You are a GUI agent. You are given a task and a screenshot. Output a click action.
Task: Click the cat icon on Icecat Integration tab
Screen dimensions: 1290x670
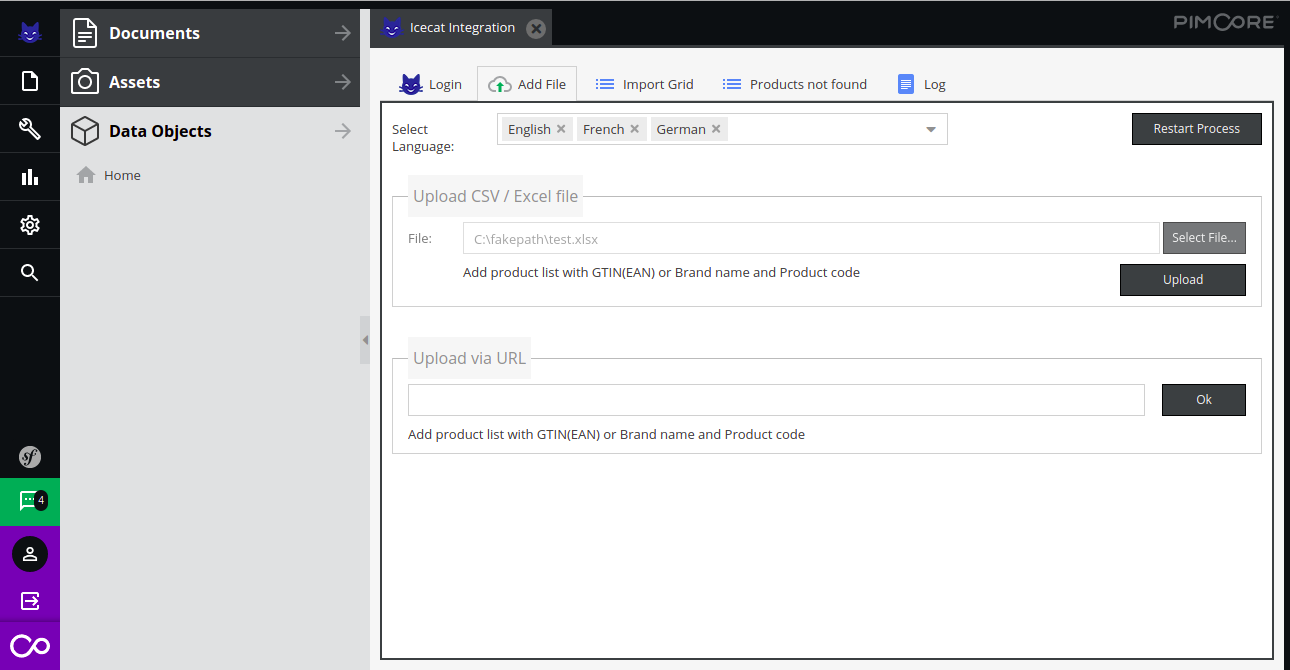[x=392, y=28]
